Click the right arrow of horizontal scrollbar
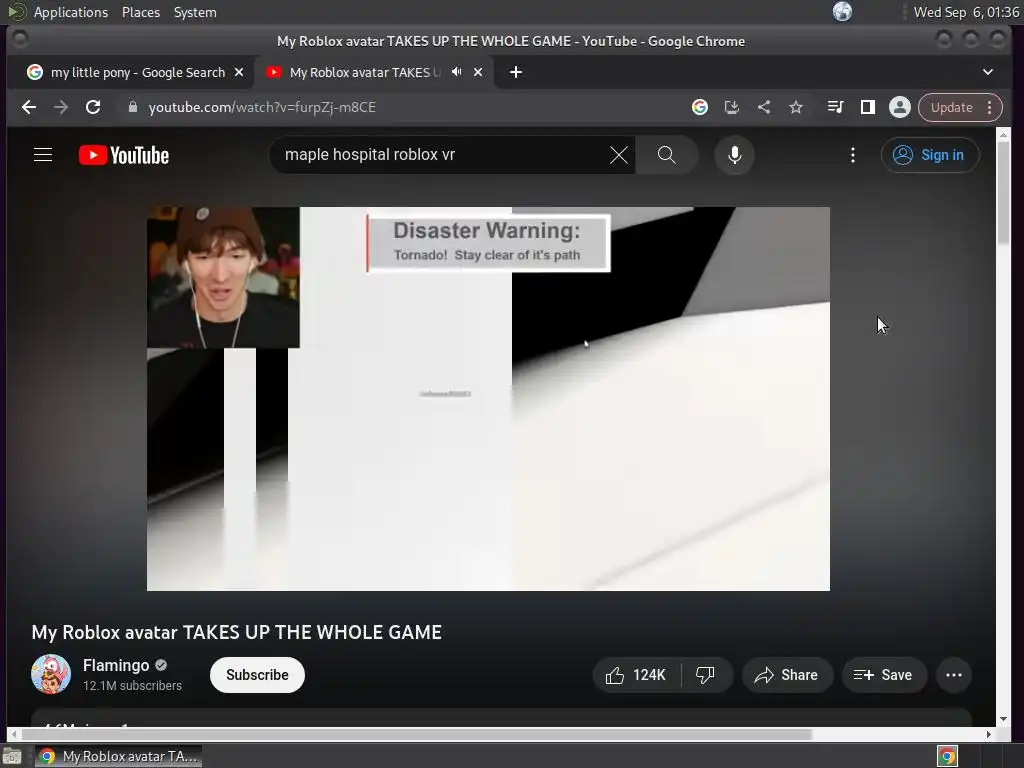 tap(989, 734)
